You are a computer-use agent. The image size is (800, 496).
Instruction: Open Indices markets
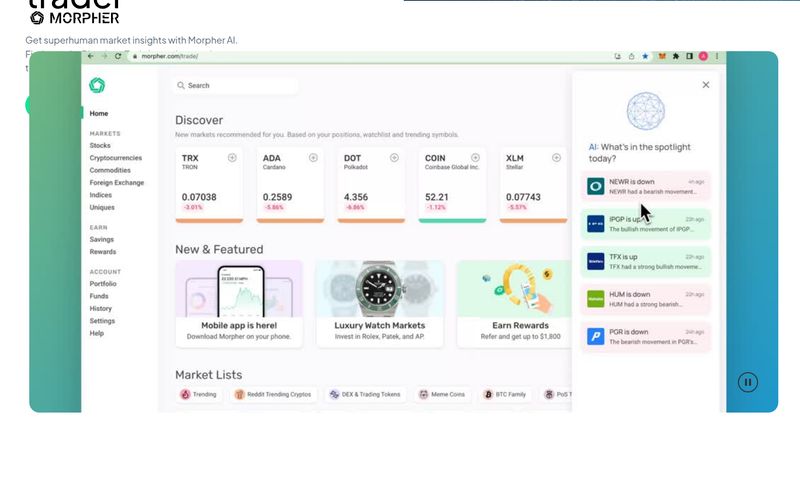click(101, 195)
